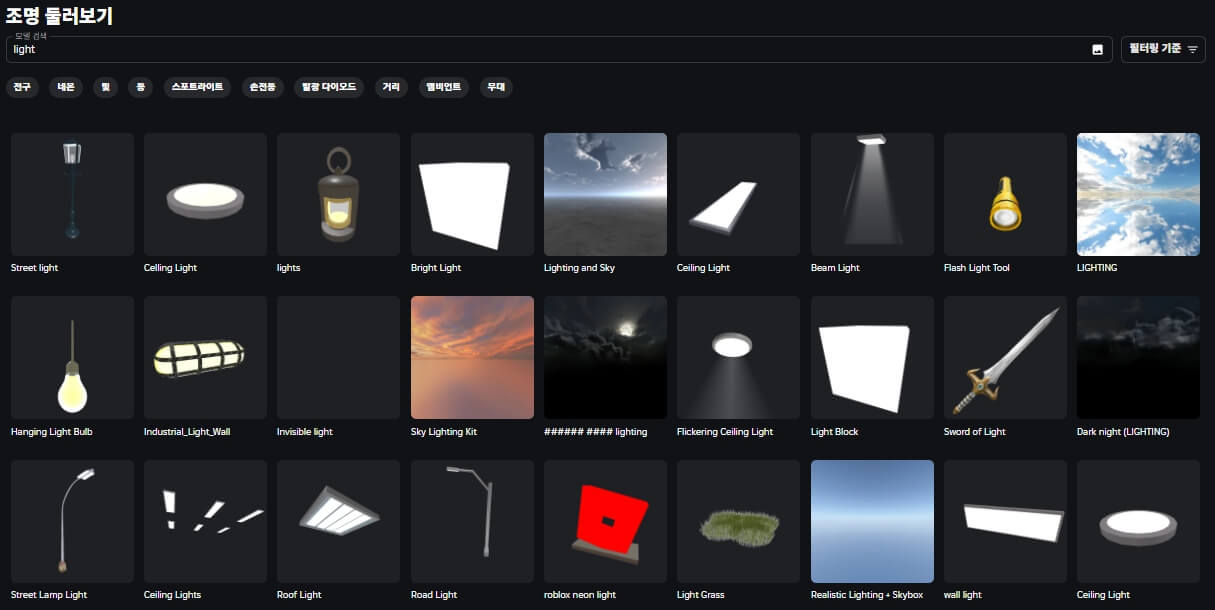Select the lantern 'lights' model thumbnail
Screen dimensions: 1215x610
click(338, 194)
